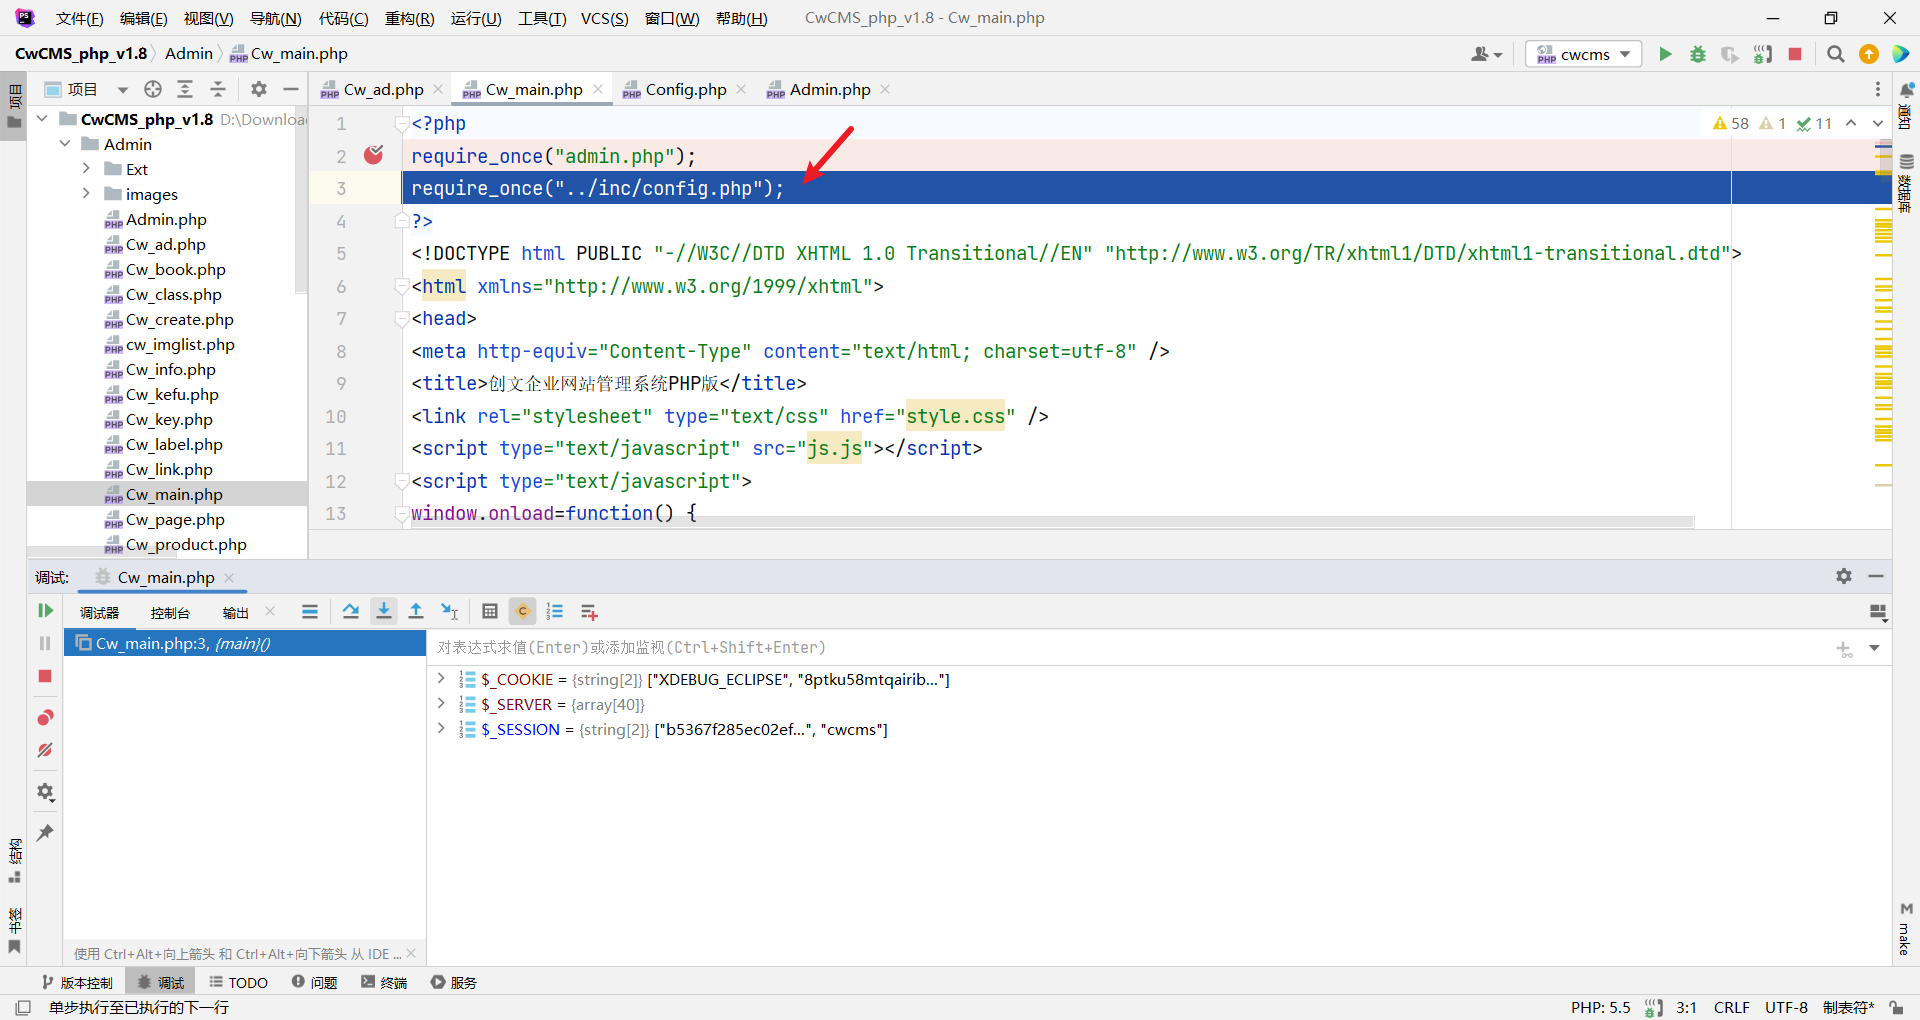Switch to the Config.php editor tab
The width and height of the screenshot is (1920, 1020).
pos(685,89)
